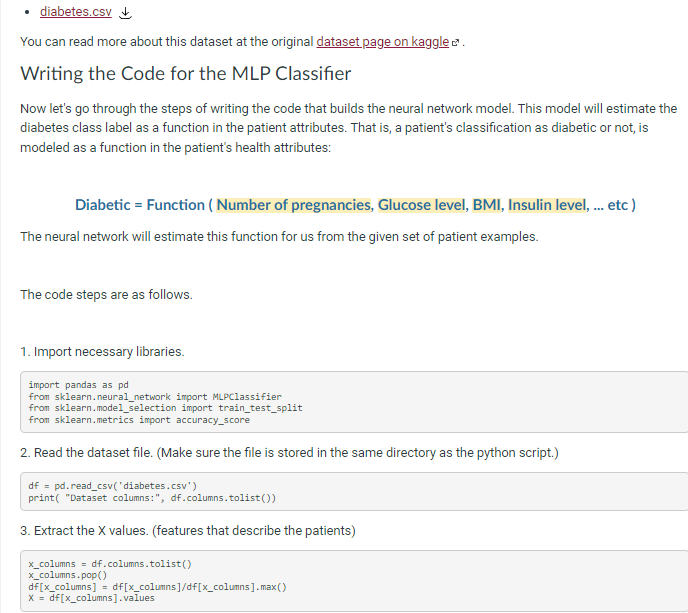Click heading 'Writing the Code for the MLP Classifier'
688x613 pixels.
pyautogui.click(x=186, y=73)
